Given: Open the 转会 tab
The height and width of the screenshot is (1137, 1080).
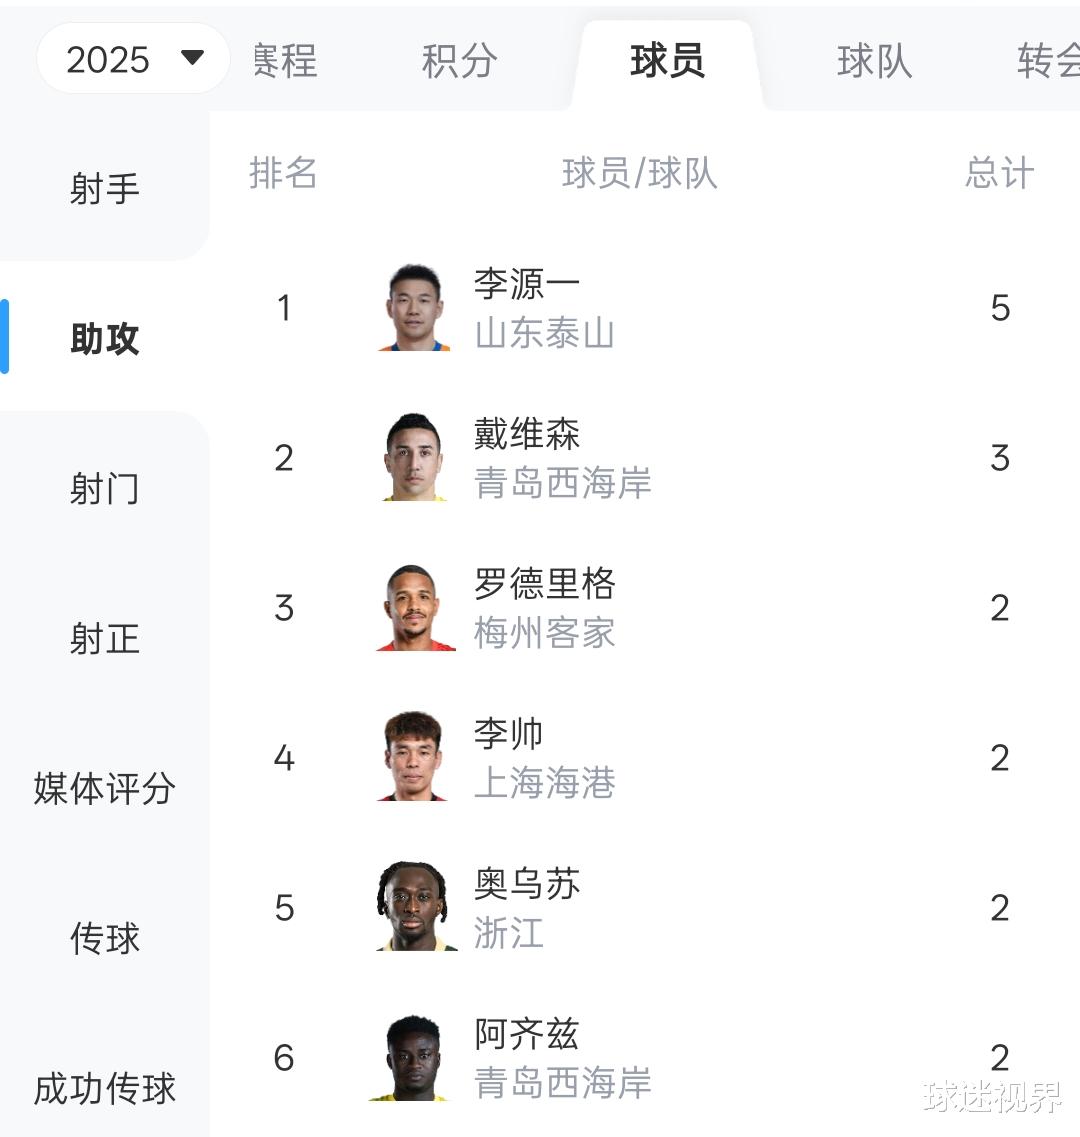Looking at the screenshot, I should [1048, 60].
